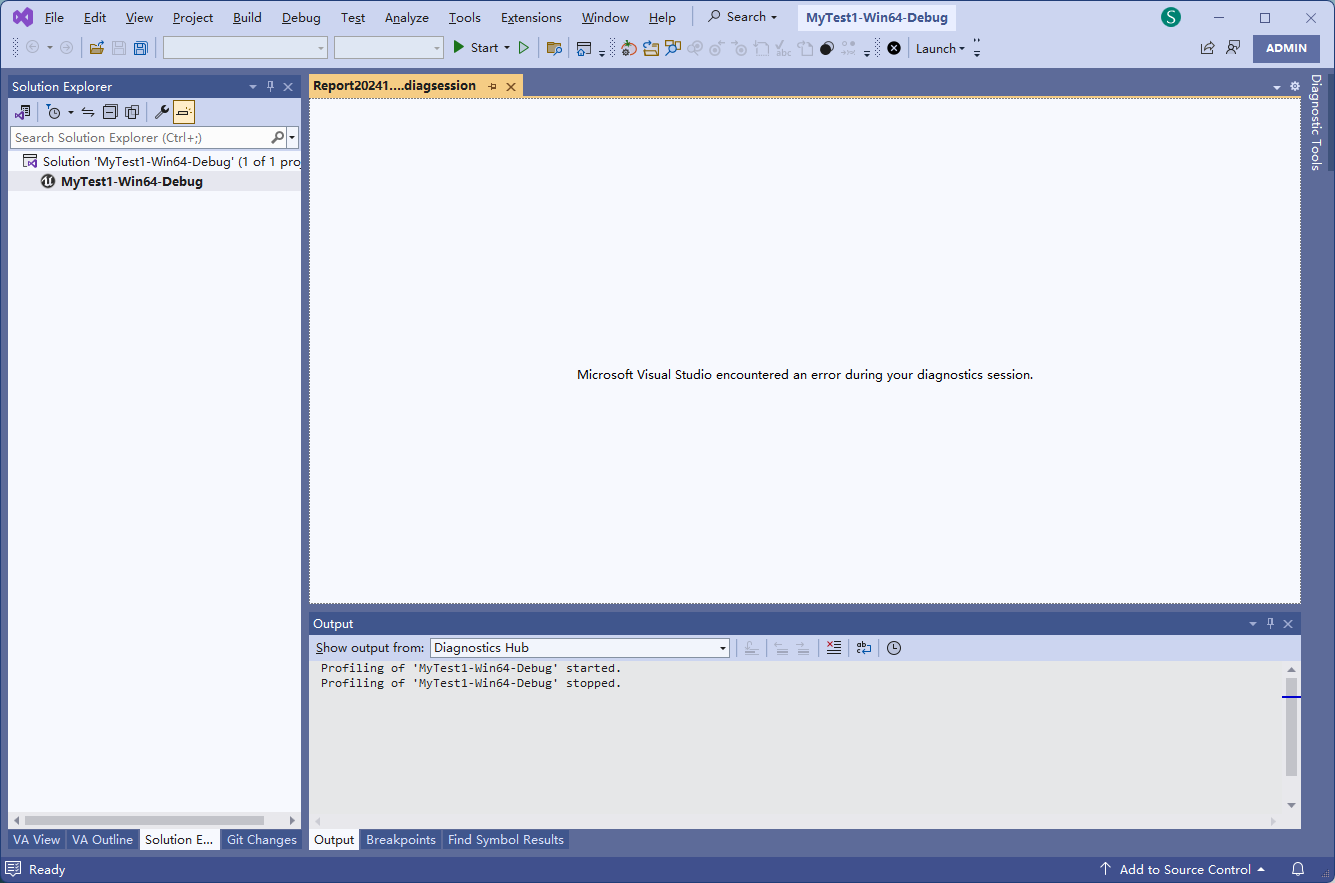Viewport: 1335px width, 883px height.
Task: Click the green S account avatar
Action: click(x=1170, y=18)
